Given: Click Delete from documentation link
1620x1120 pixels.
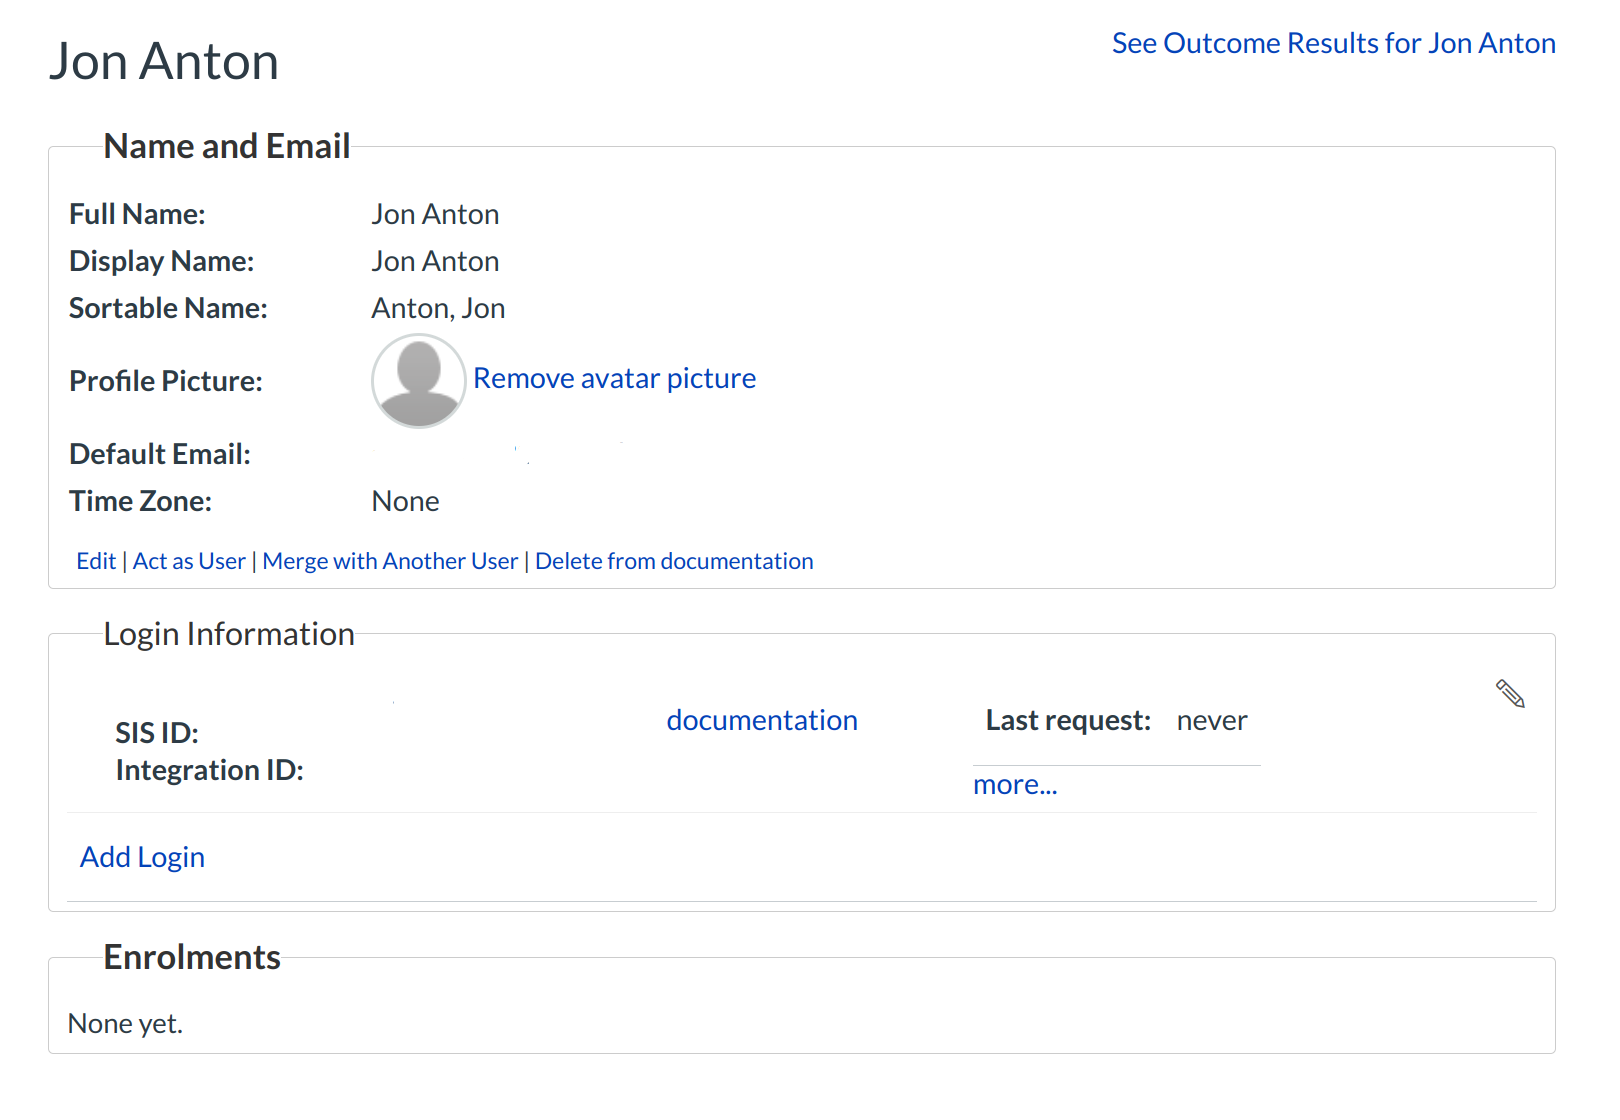Looking at the screenshot, I should pos(674,561).
